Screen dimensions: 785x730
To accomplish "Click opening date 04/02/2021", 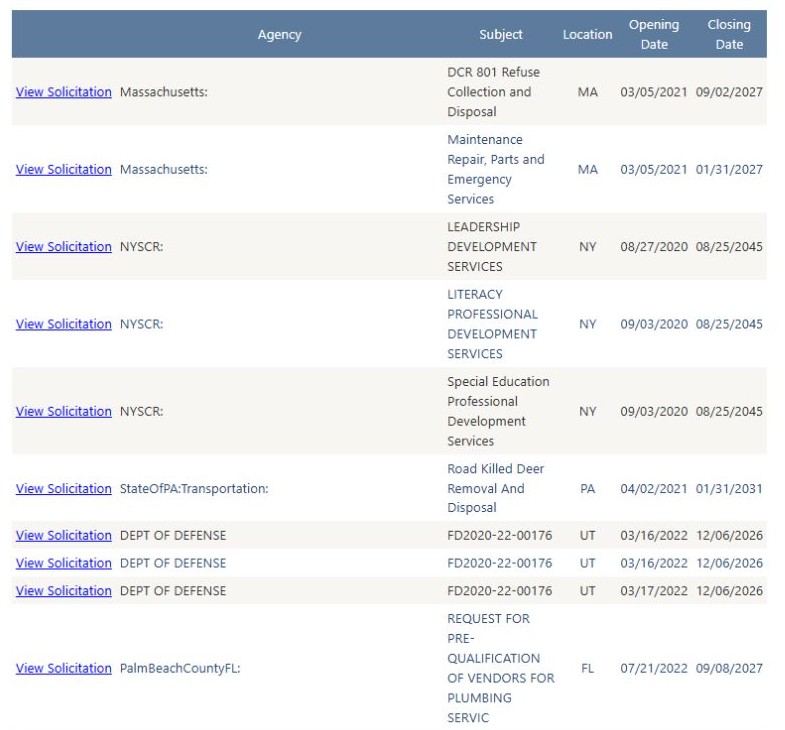I will [654, 489].
